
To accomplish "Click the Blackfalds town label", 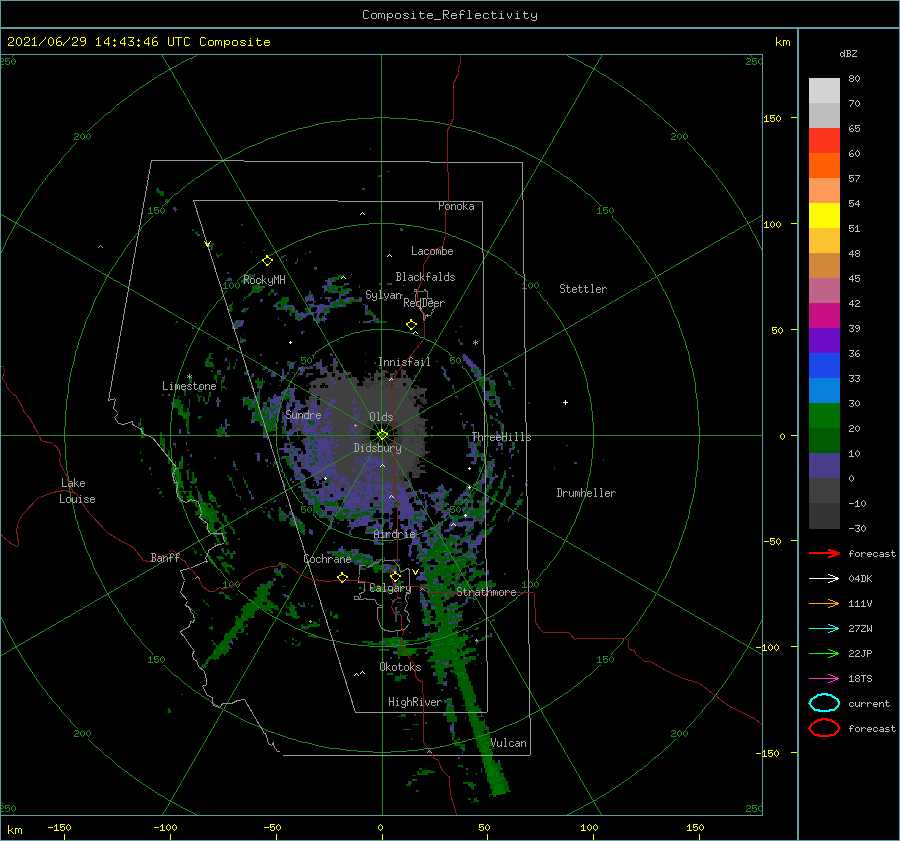I will pyautogui.click(x=425, y=277).
